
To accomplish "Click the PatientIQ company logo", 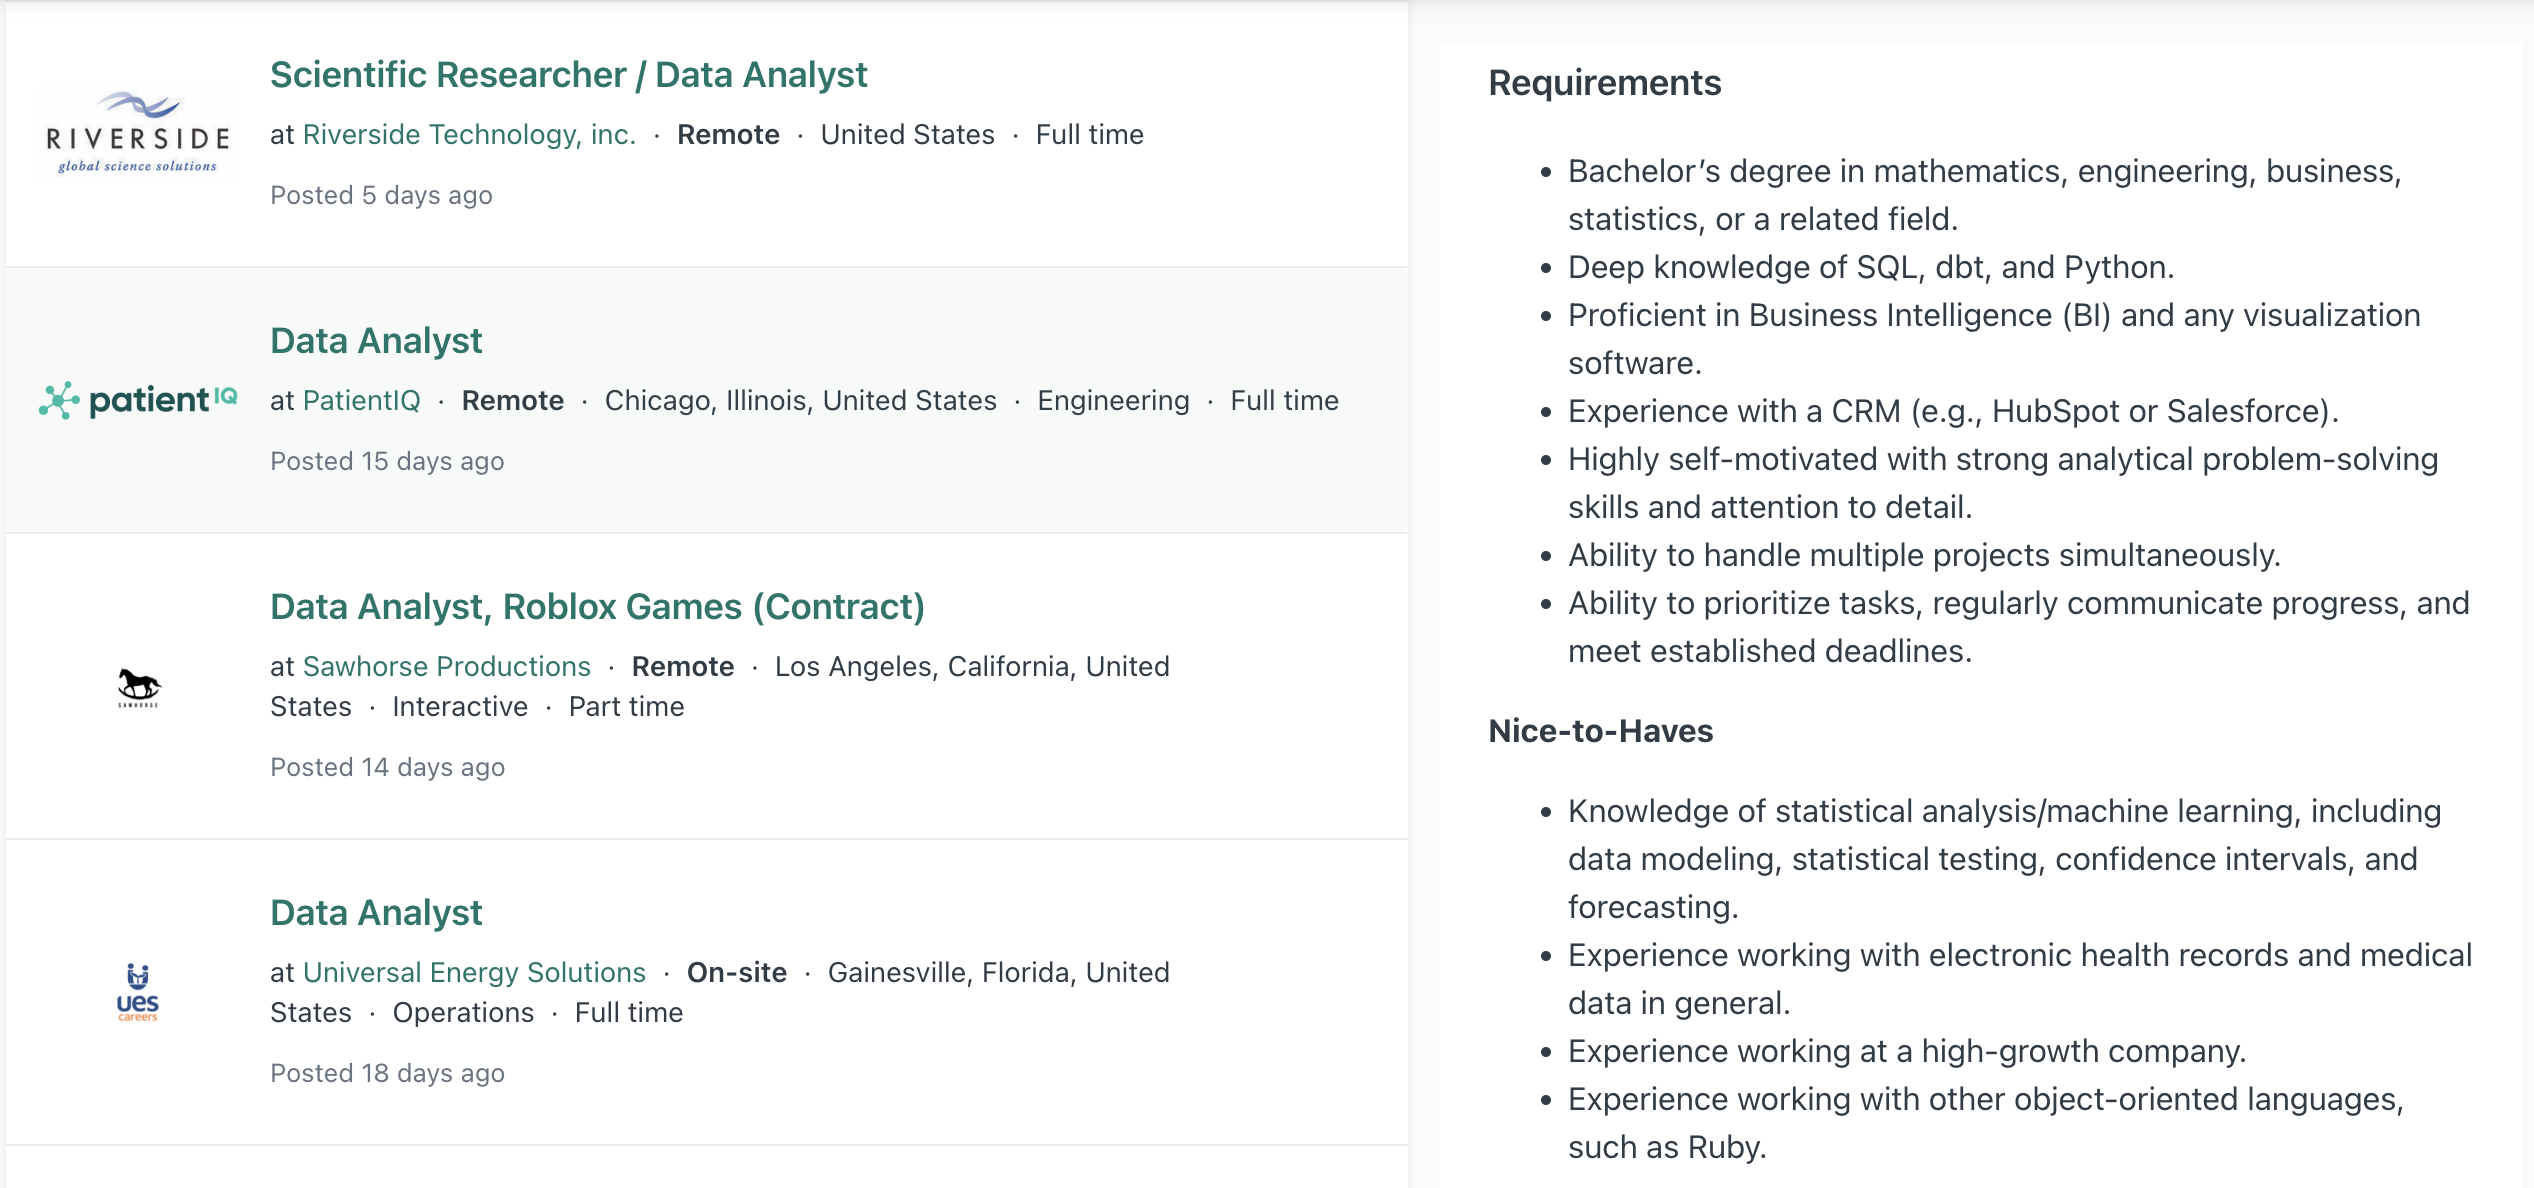I will coord(138,400).
